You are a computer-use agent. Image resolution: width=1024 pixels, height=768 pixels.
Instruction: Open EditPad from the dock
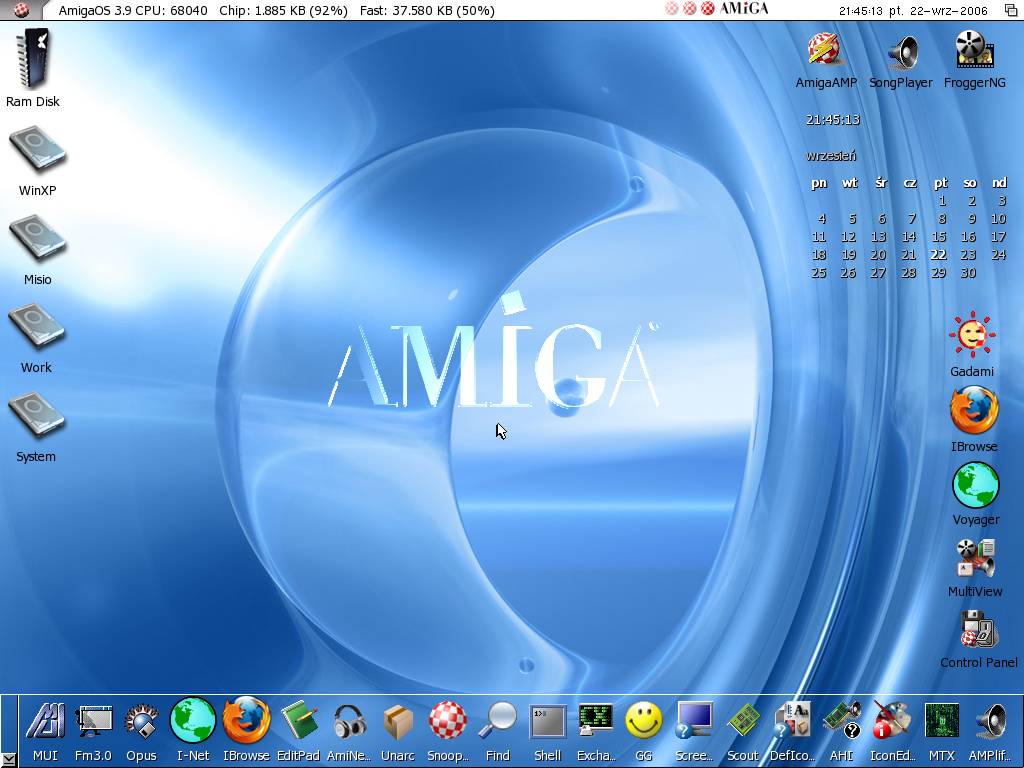tap(298, 722)
